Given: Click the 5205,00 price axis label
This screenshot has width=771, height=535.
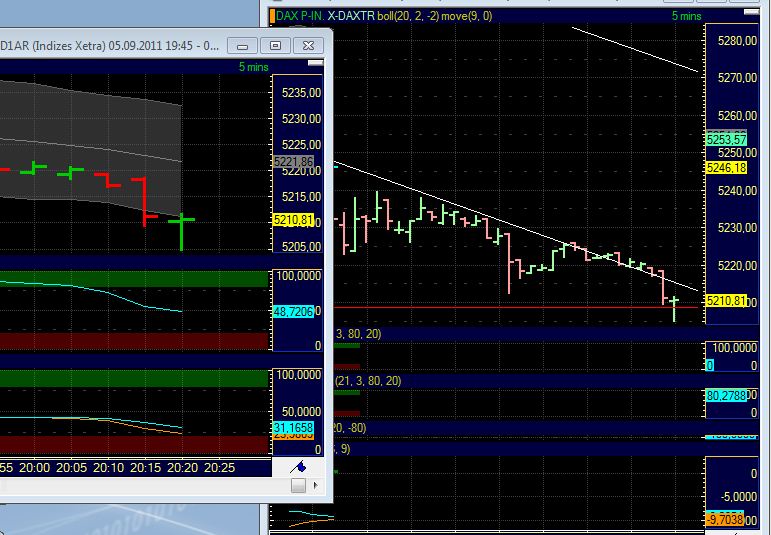Looking at the screenshot, I should (301, 246).
